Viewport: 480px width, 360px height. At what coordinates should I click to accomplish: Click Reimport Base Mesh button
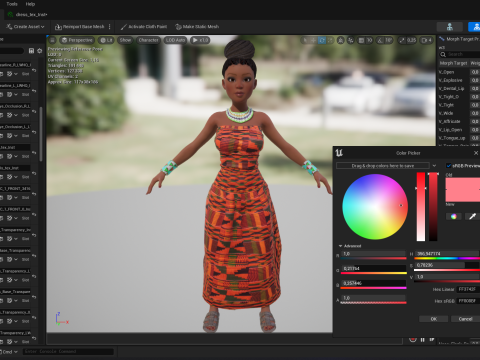[79, 27]
